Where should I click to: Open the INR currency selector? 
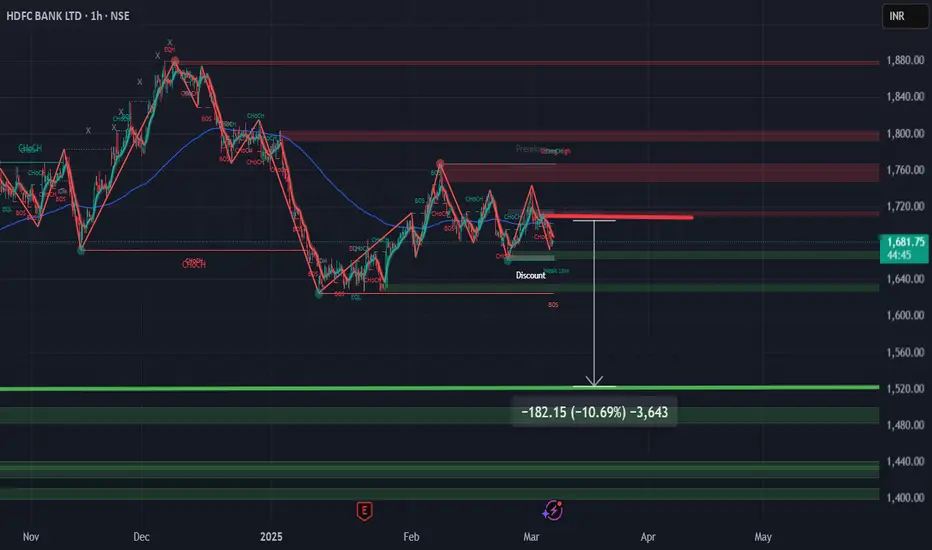[x=905, y=16]
